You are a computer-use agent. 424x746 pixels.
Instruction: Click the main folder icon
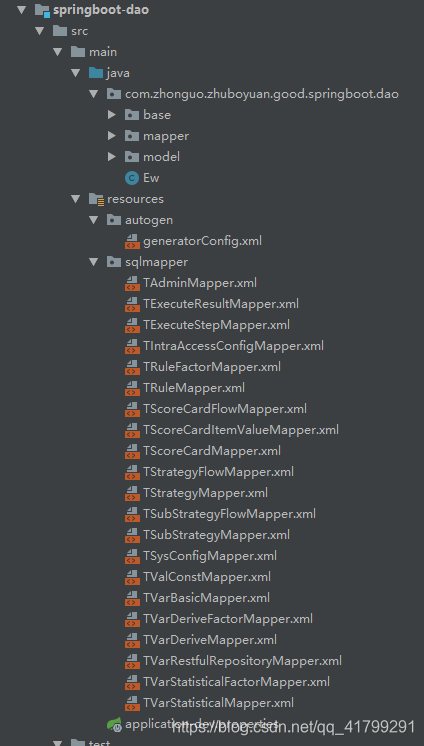click(78, 52)
